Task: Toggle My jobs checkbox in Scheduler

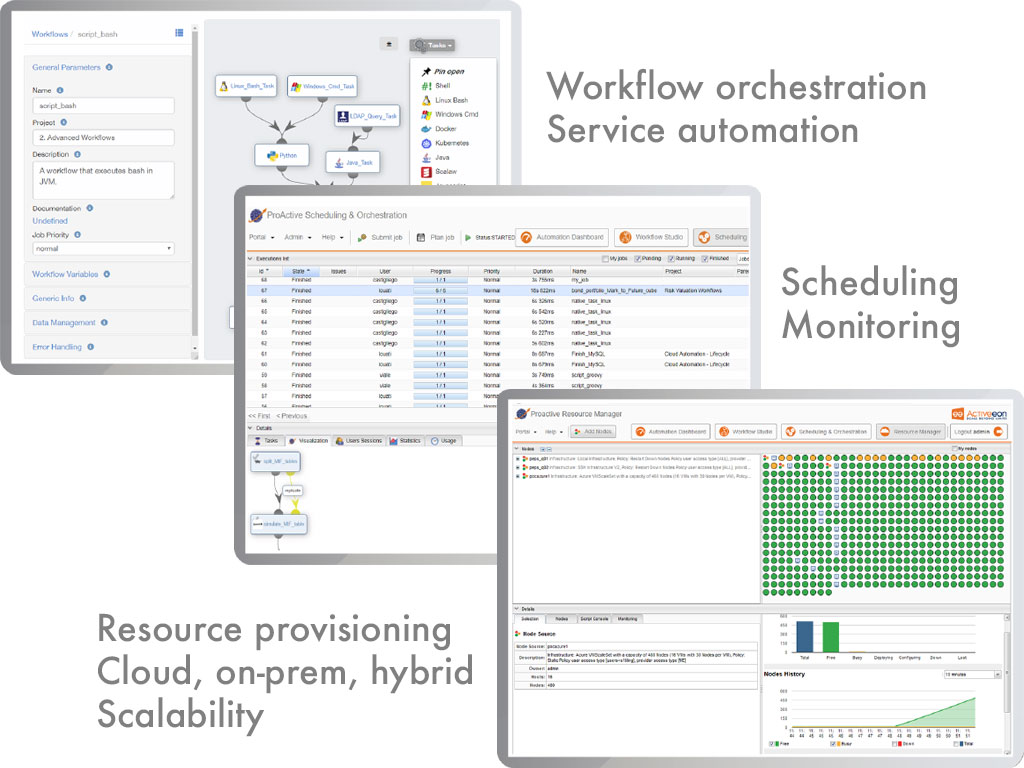Action: coord(605,259)
